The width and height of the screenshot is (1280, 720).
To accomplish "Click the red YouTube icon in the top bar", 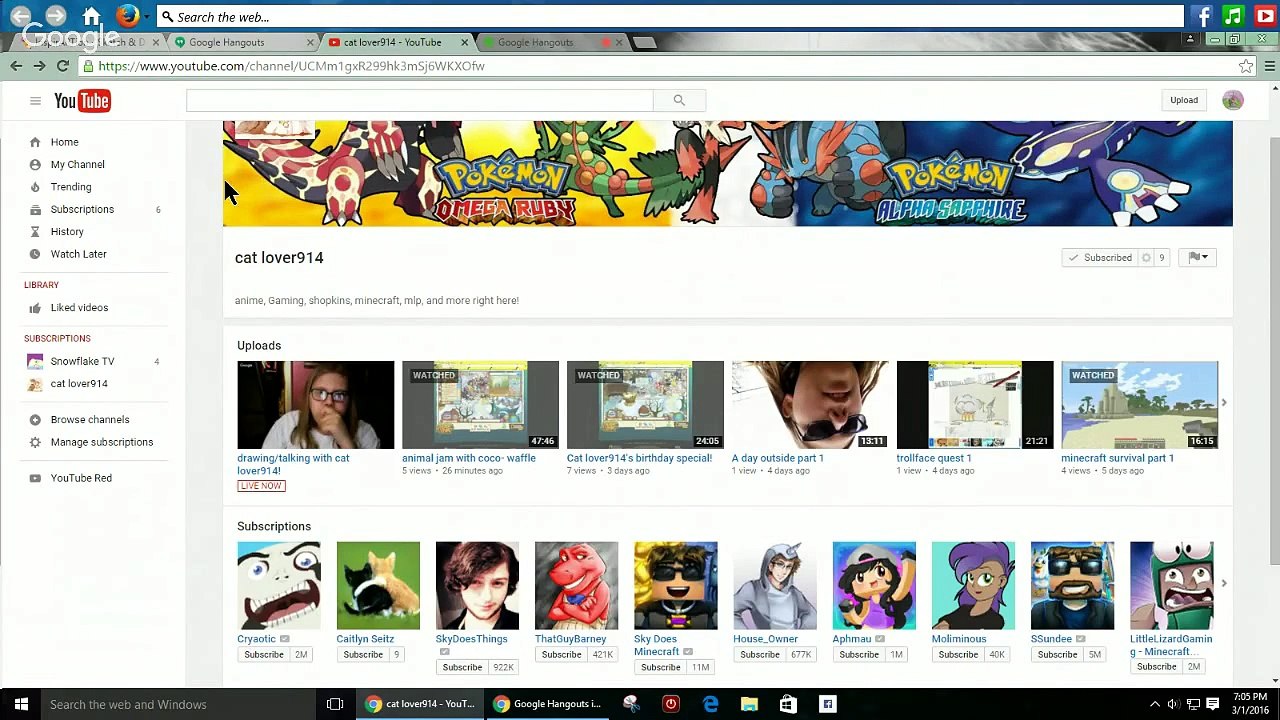I will click(1264, 16).
